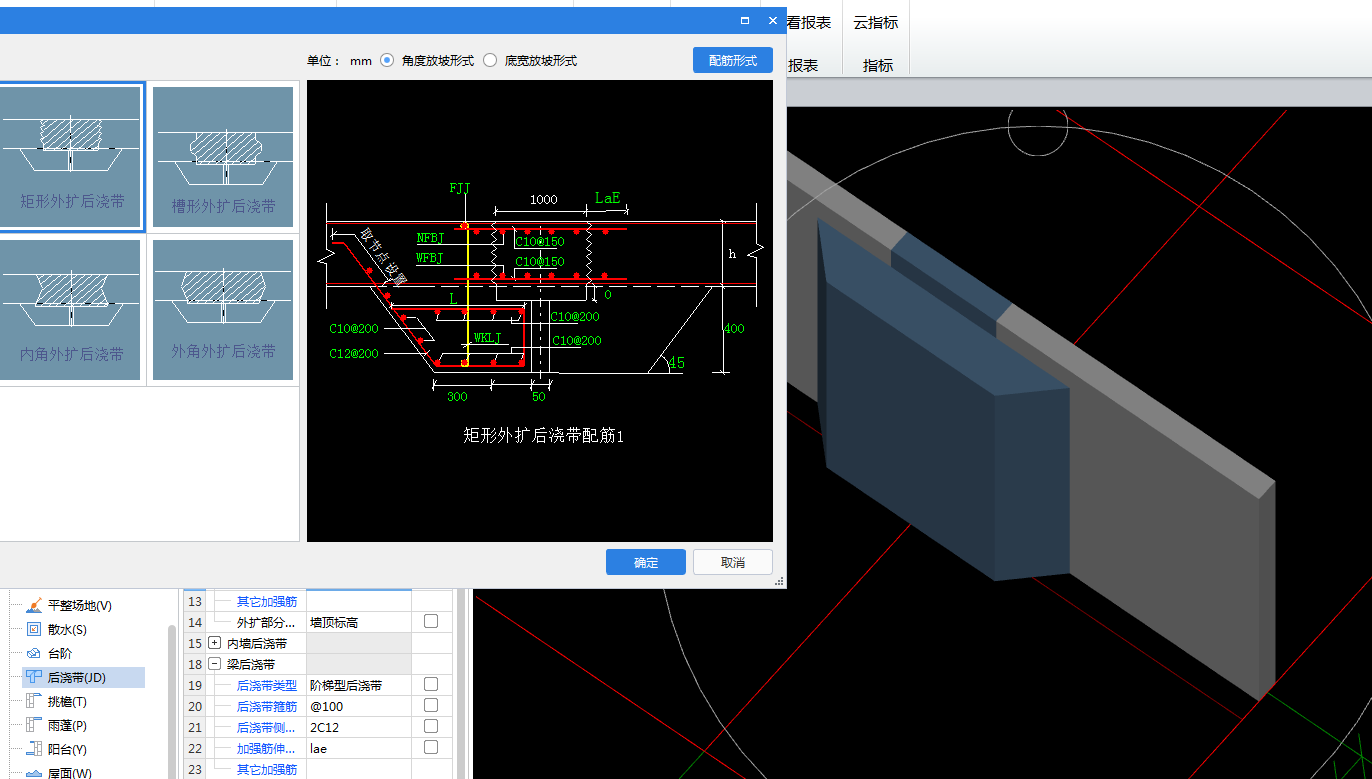Click the FJJ label in the diagram

(x=460, y=188)
